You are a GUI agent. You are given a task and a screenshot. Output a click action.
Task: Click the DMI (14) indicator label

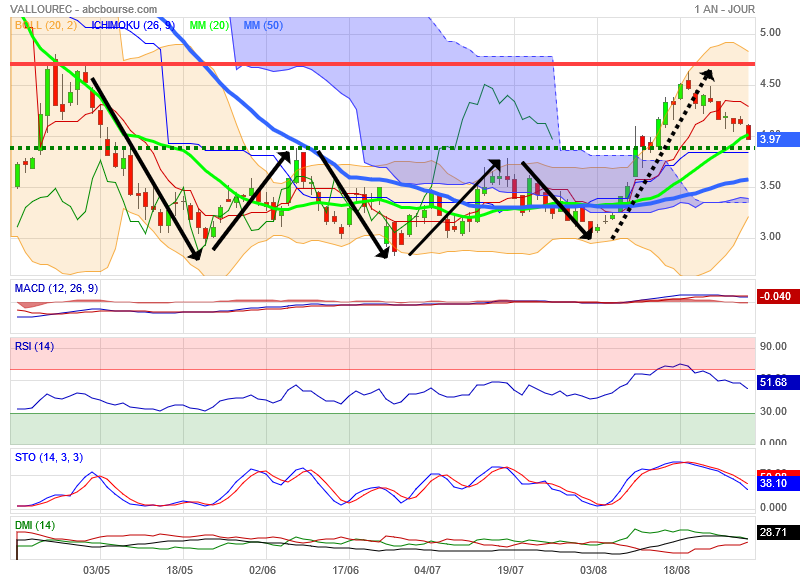pos(35,525)
